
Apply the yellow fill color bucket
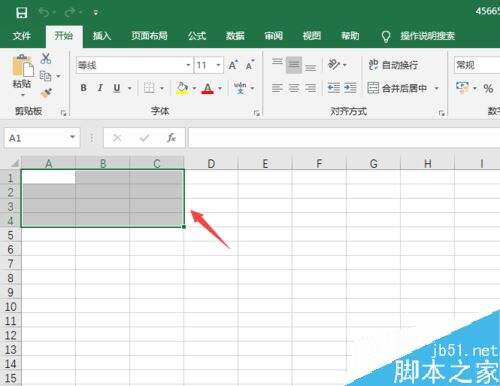point(182,88)
